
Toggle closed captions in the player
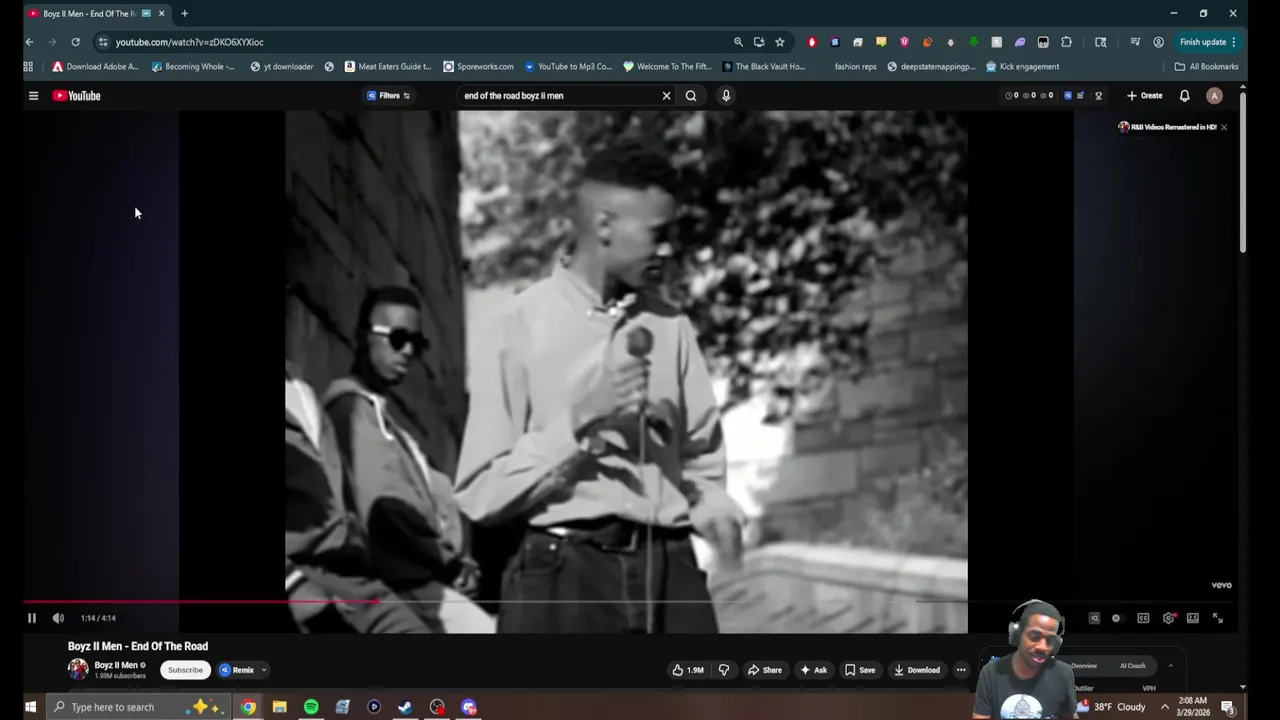(x=1143, y=618)
